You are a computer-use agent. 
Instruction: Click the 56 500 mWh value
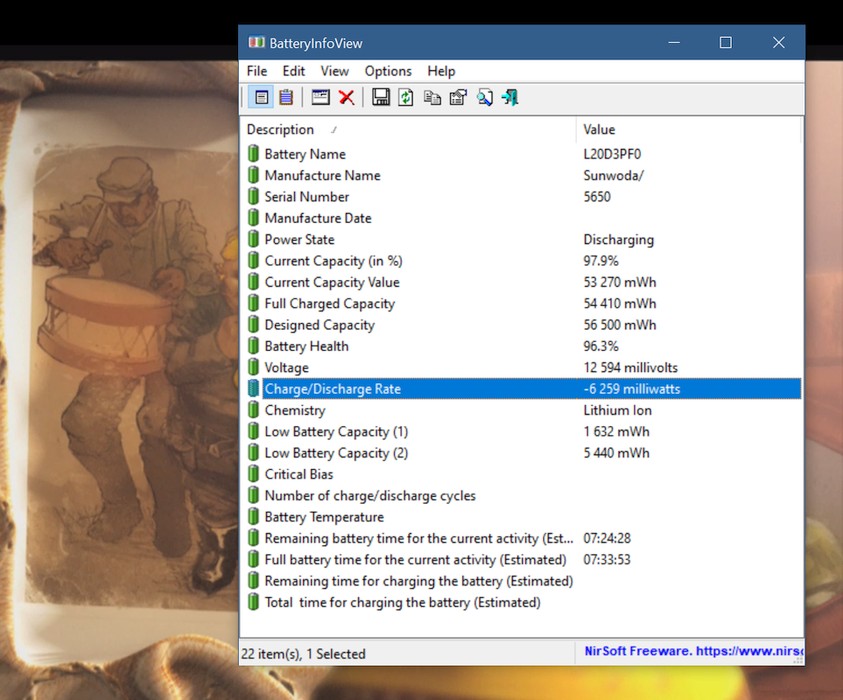pyautogui.click(x=620, y=325)
